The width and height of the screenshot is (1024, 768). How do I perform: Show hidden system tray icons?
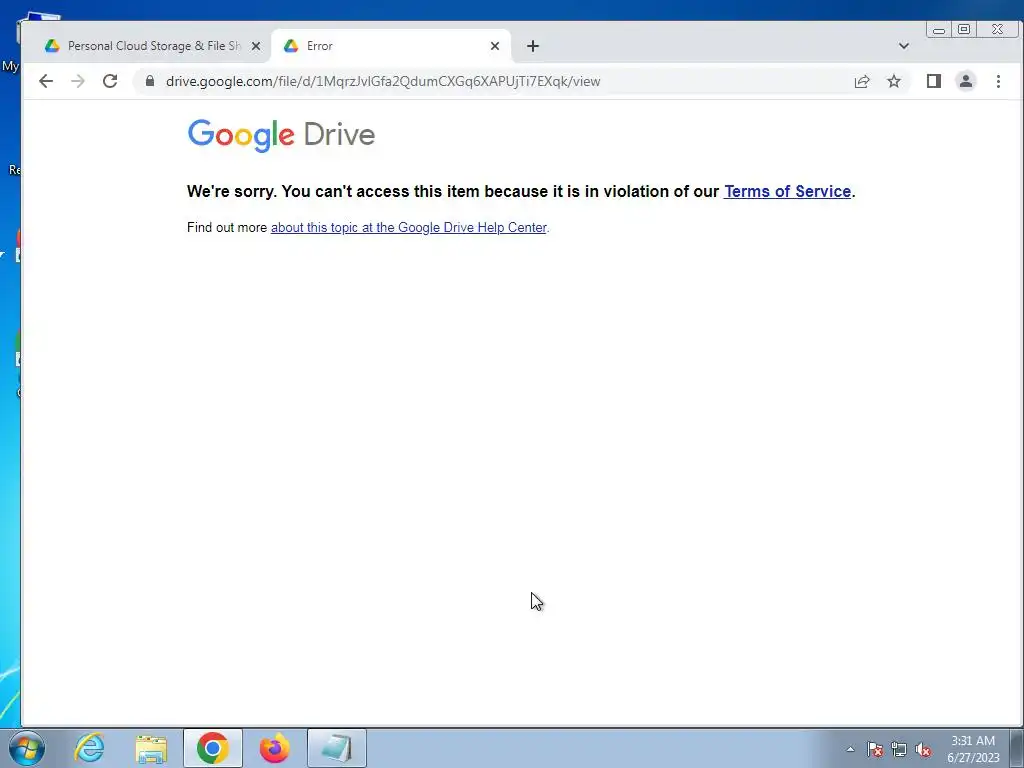point(850,749)
